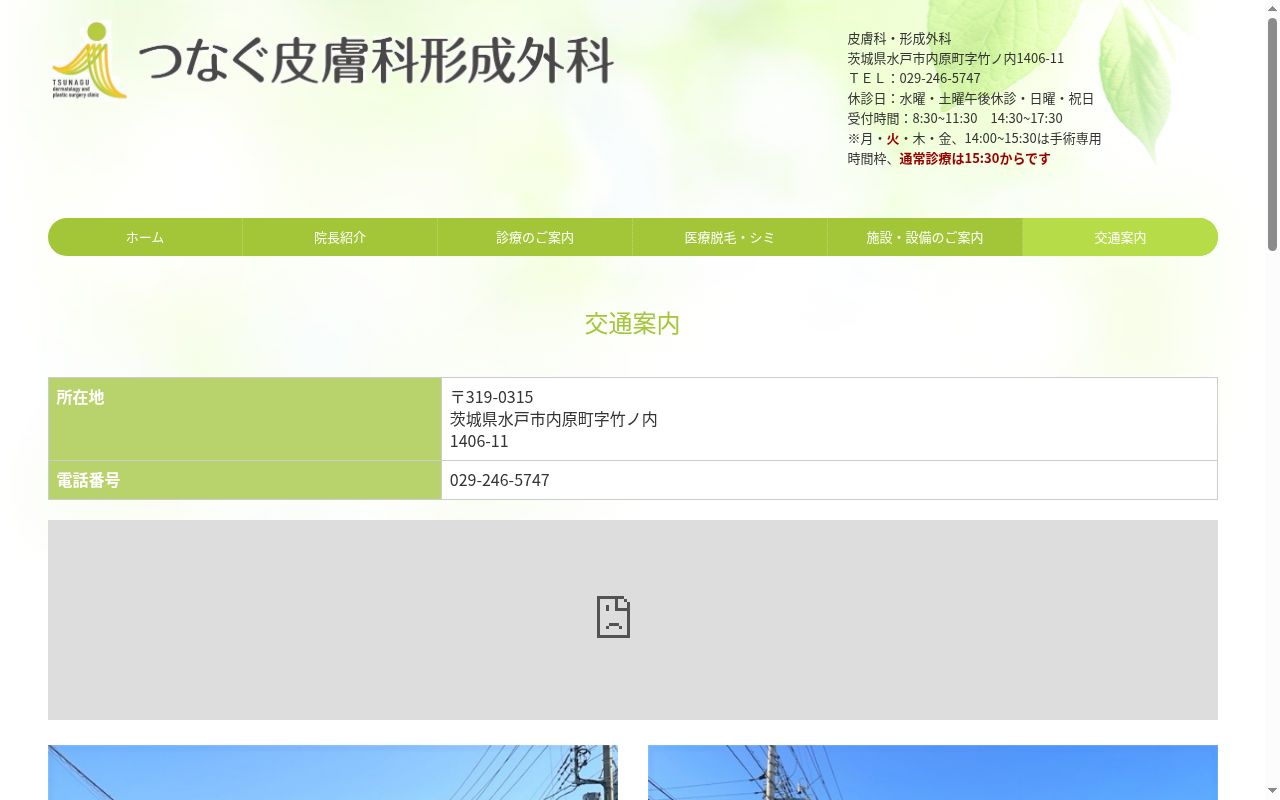
Task: Click the right street photo thumbnail
Action: (x=933, y=772)
